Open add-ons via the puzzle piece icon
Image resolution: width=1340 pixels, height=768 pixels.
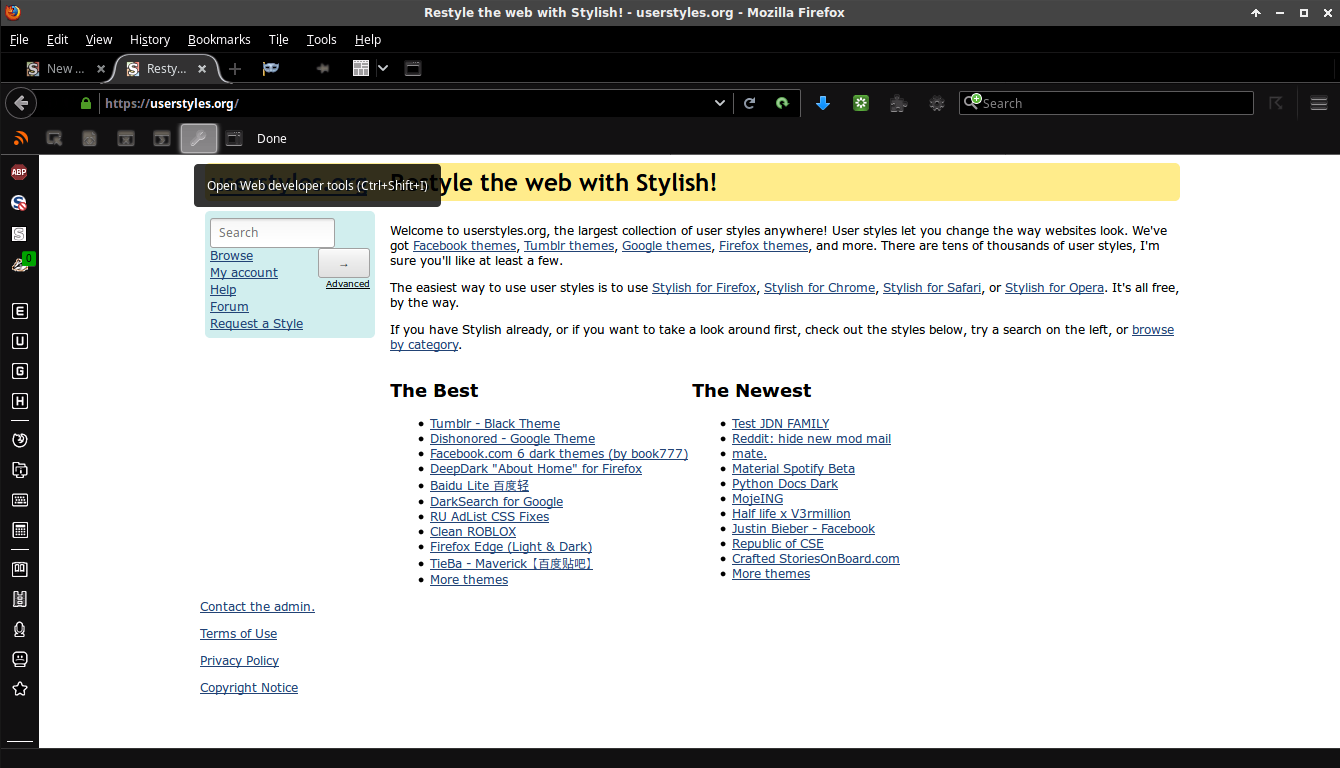(x=899, y=103)
